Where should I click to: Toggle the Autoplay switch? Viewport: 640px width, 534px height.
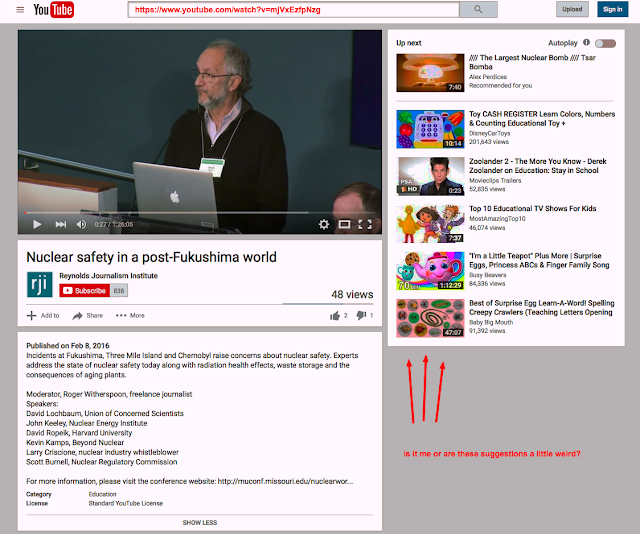(605, 43)
